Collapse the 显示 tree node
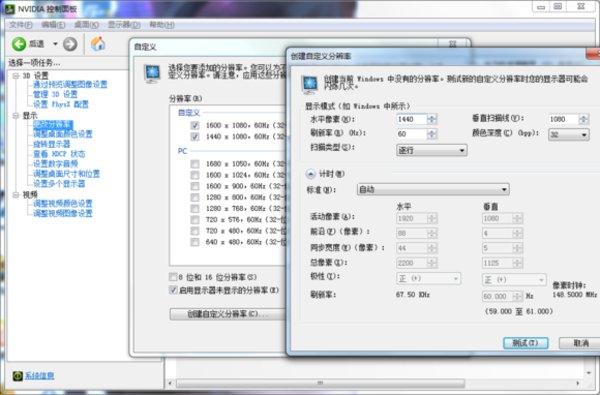Image resolution: width=600 pixels, height=395 pixels. point(16,116)
